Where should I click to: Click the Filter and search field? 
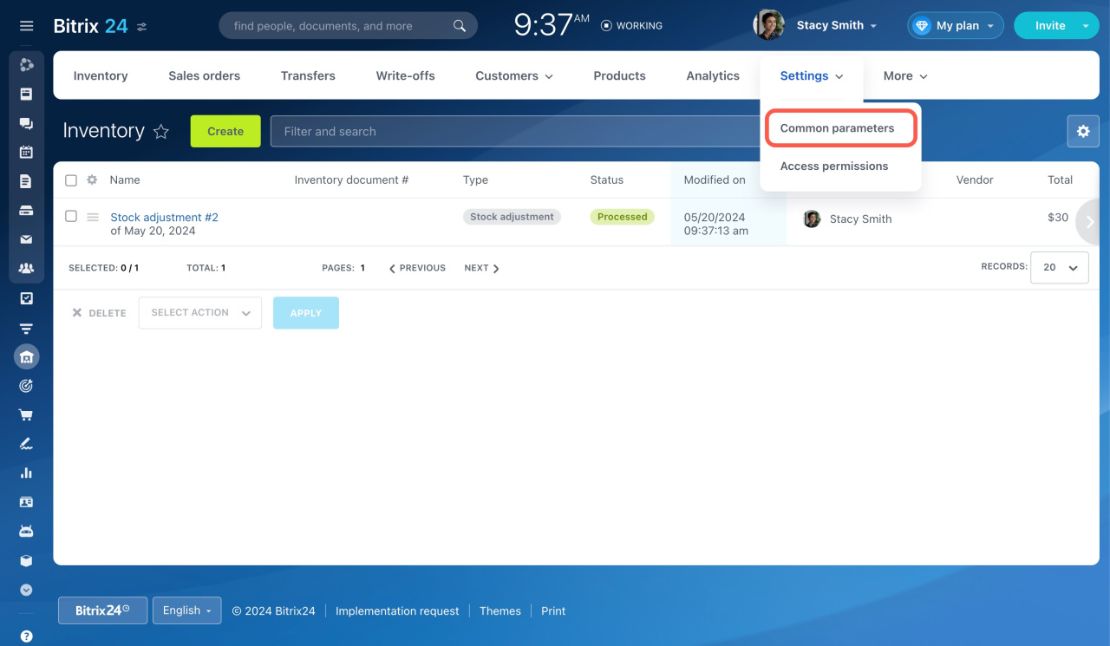click(x=515, y=132)
